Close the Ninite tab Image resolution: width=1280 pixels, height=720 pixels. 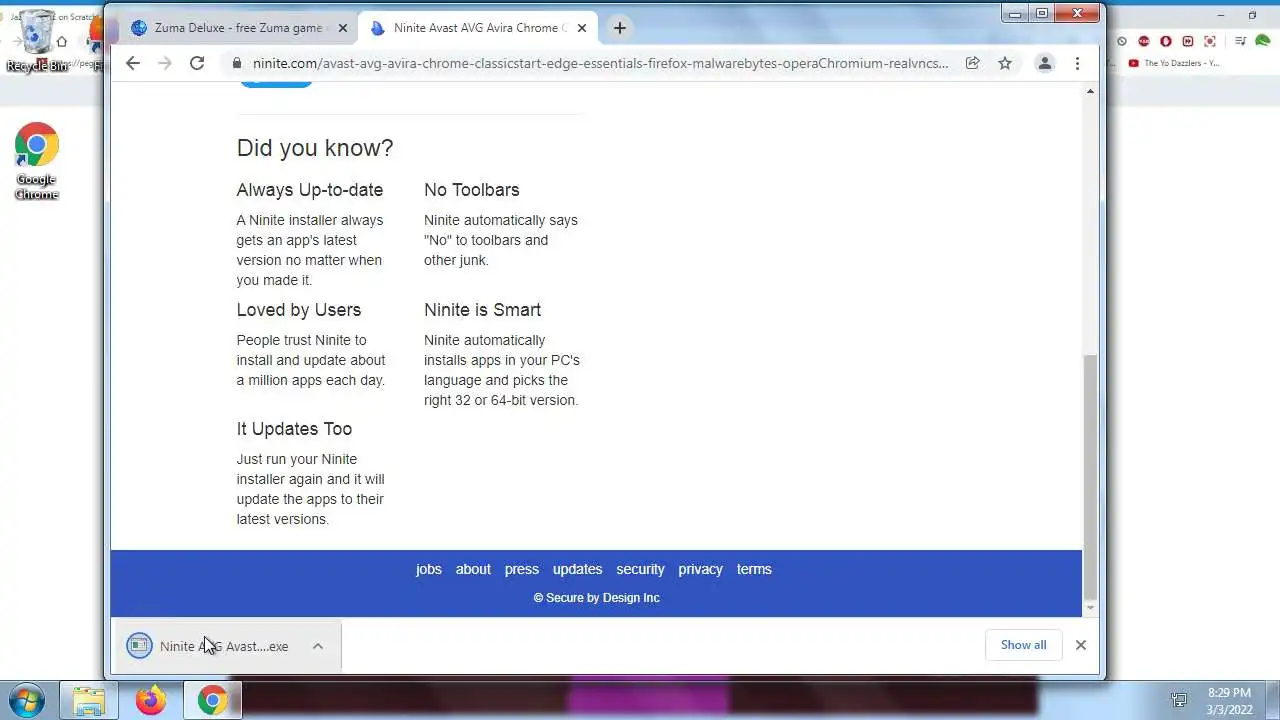pyautogui.click(x=582, y=28)
